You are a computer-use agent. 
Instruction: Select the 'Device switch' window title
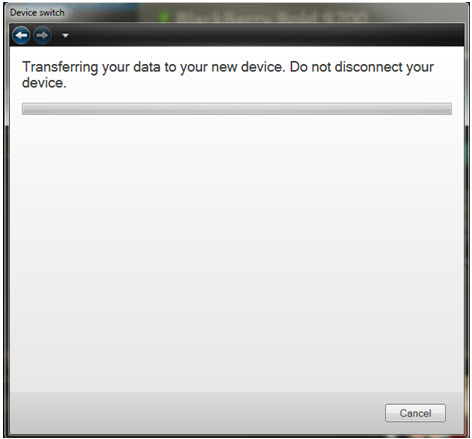pos(37,13)
